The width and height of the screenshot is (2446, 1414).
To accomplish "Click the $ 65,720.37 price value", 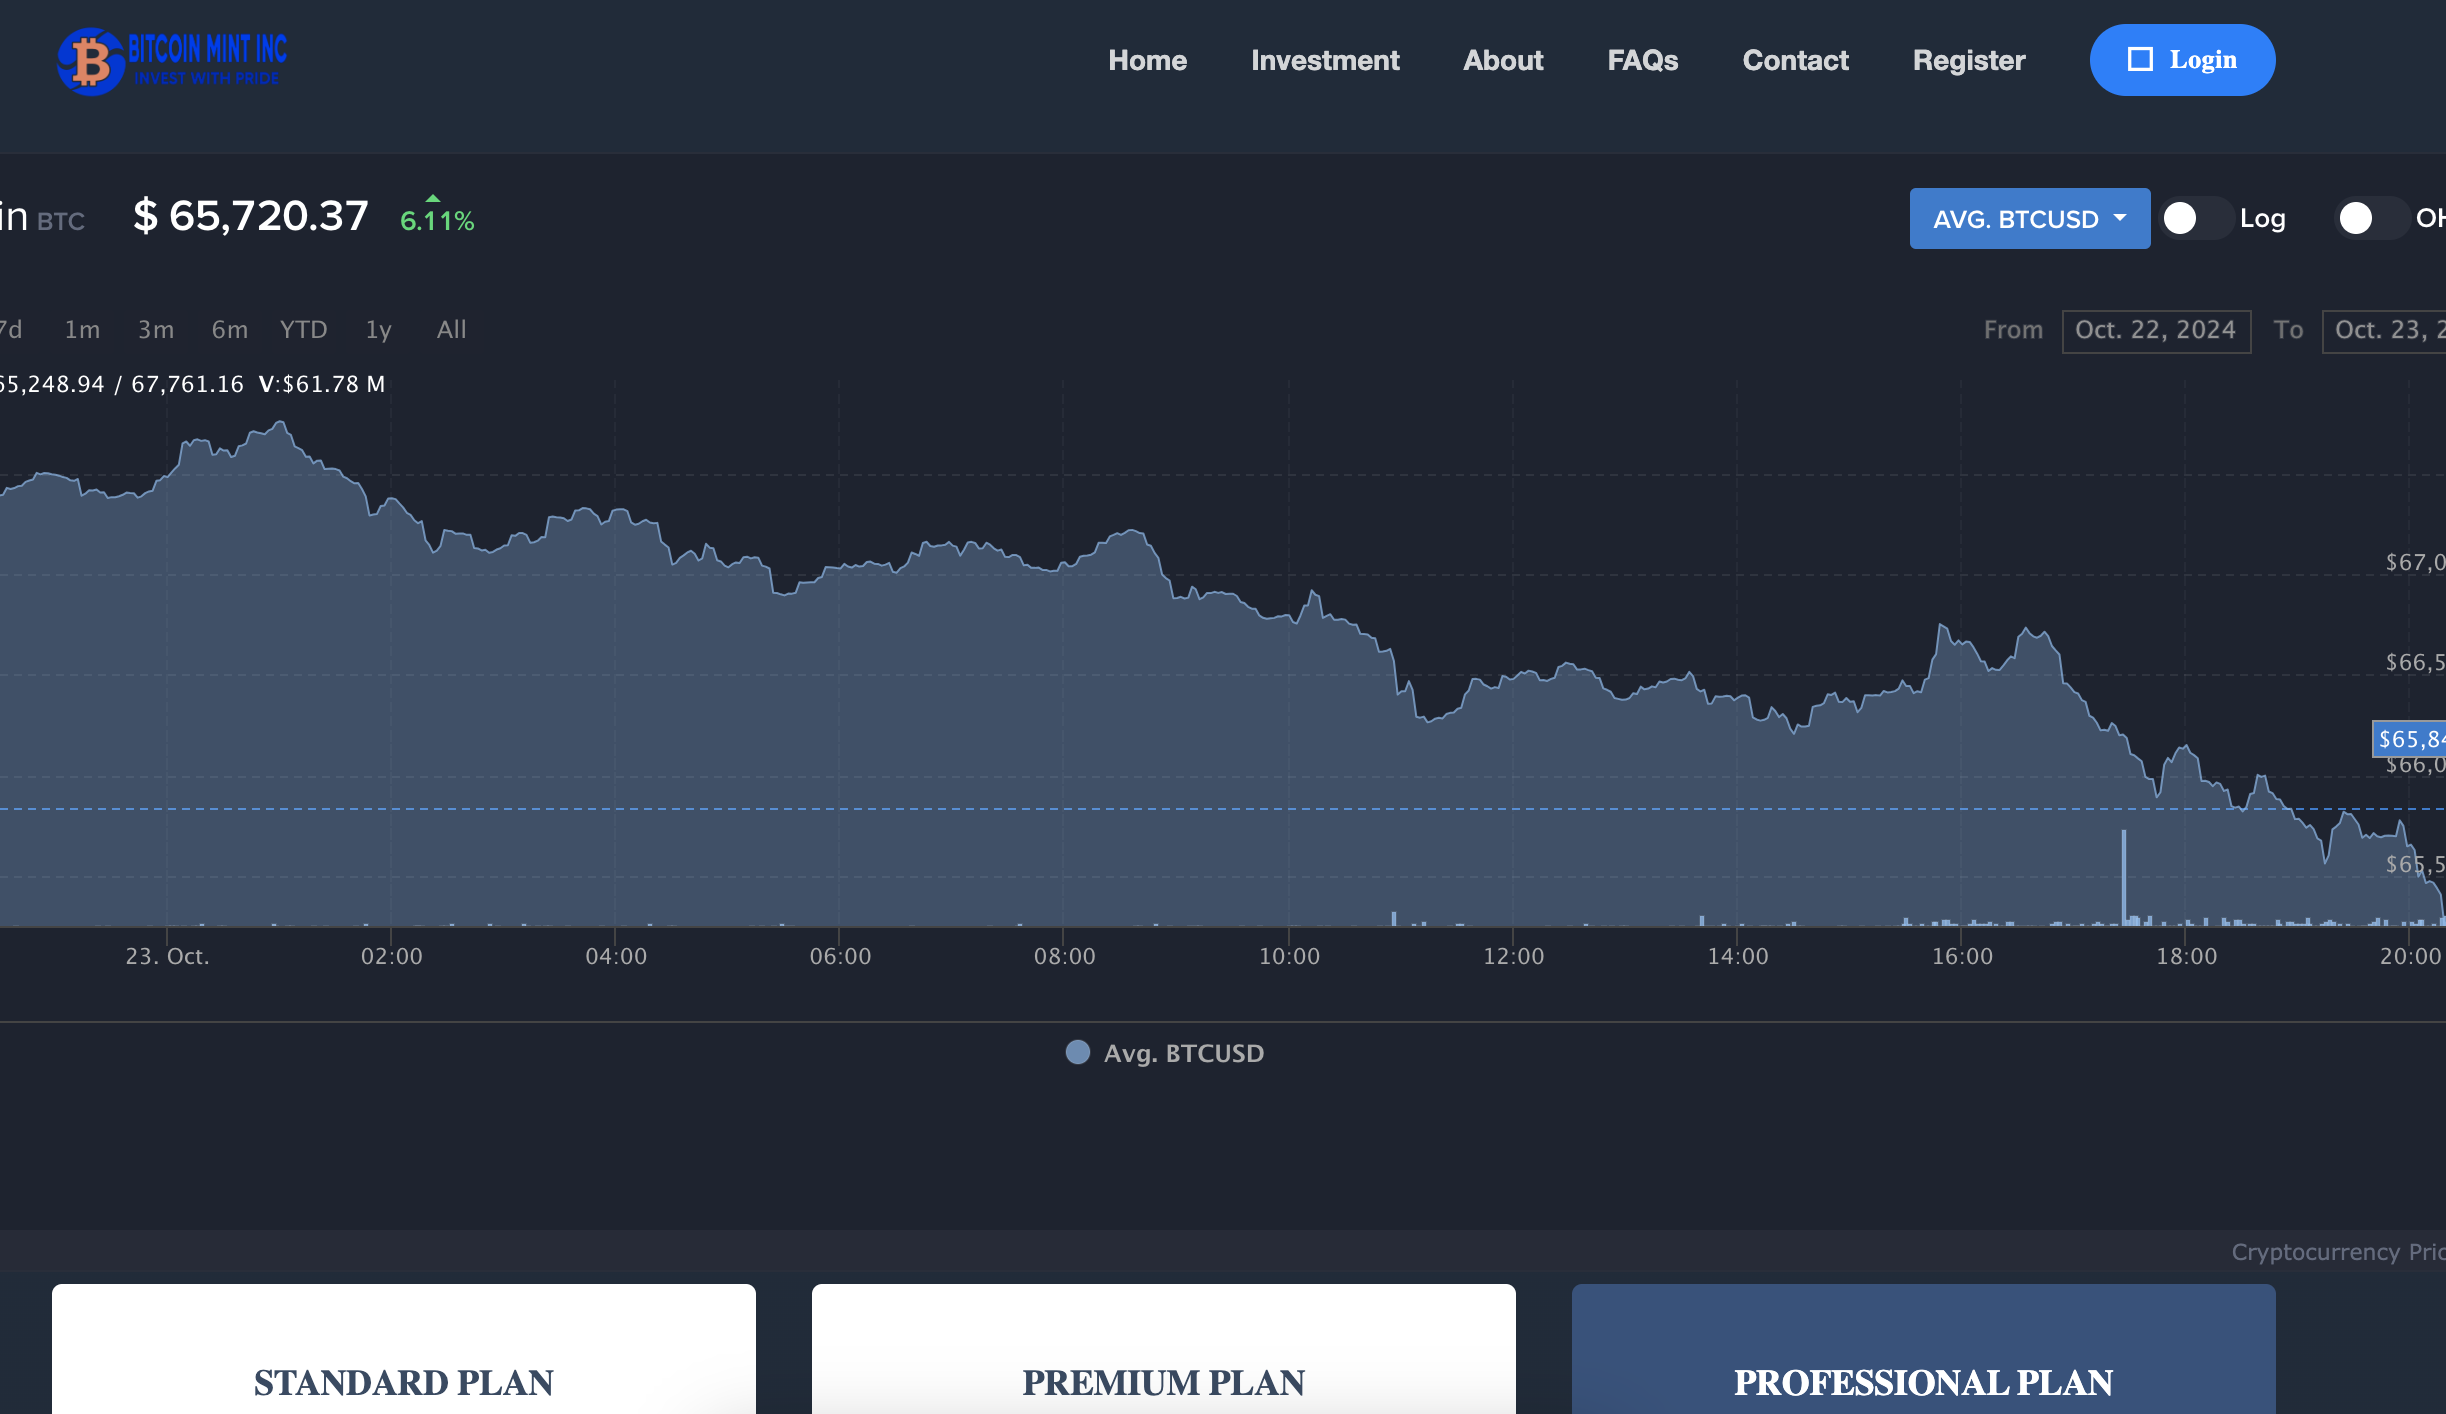I will point(251,216).
